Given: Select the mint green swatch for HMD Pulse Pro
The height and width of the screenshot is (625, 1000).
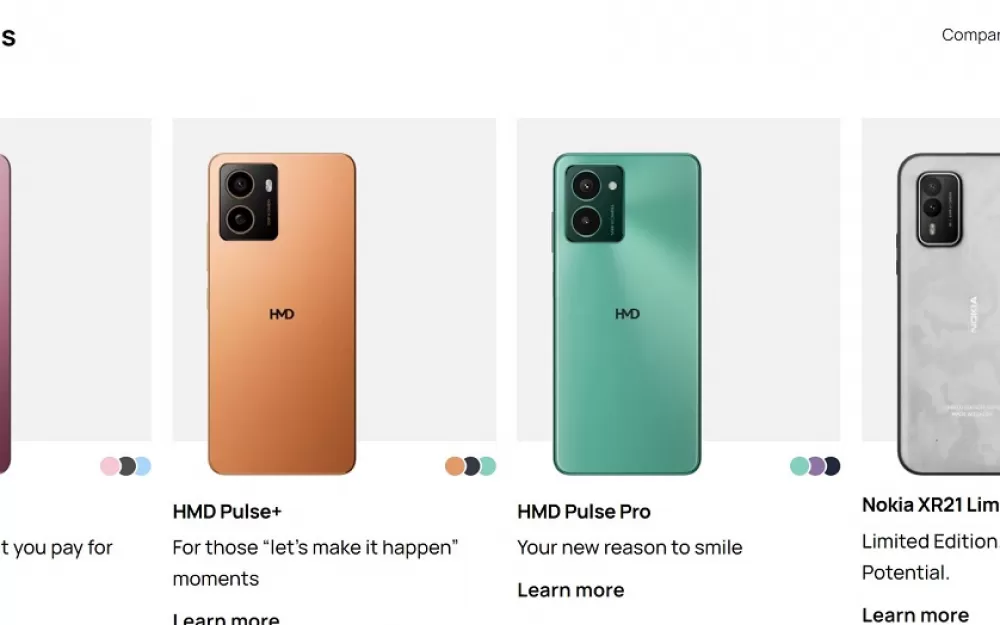Looking at the screenshot, I should [x=798, y=466].
